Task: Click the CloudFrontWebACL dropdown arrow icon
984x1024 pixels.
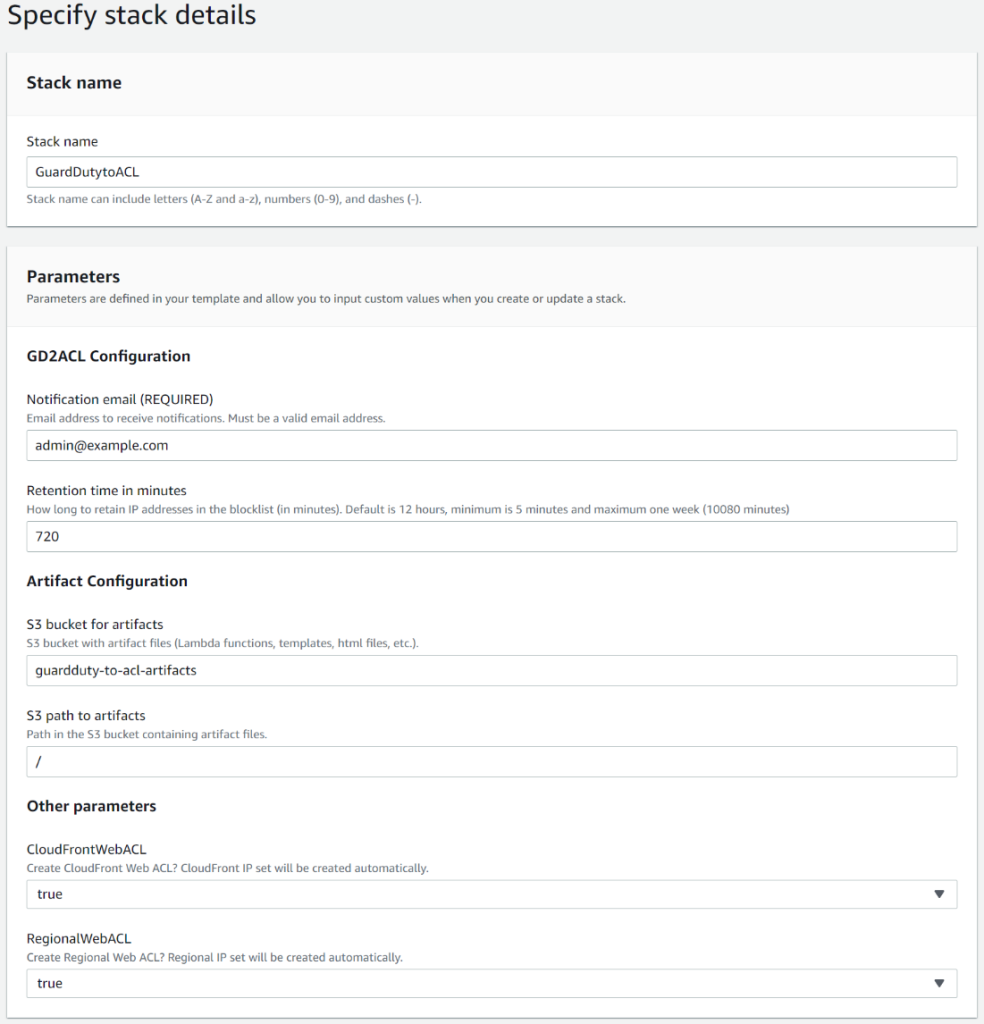Action: tap(941, 894)
